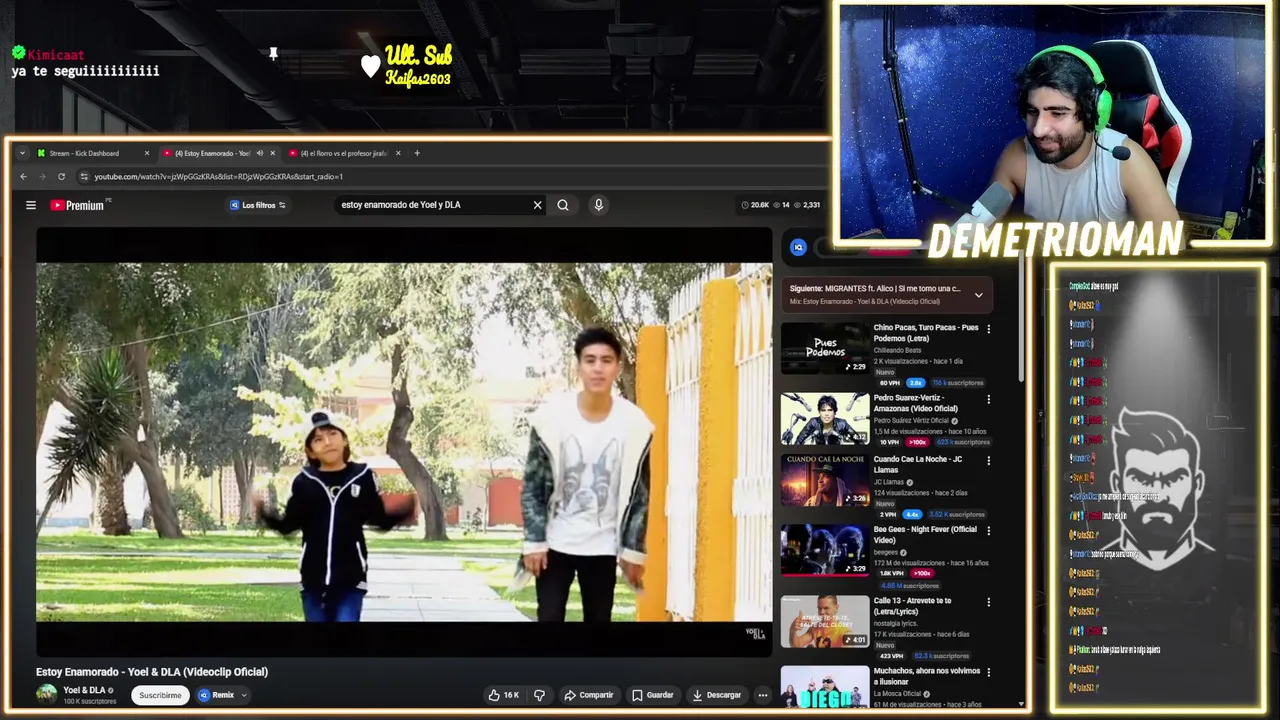
Task: Click the nostalgia lyrics. channel name
Action: point(895,623)
